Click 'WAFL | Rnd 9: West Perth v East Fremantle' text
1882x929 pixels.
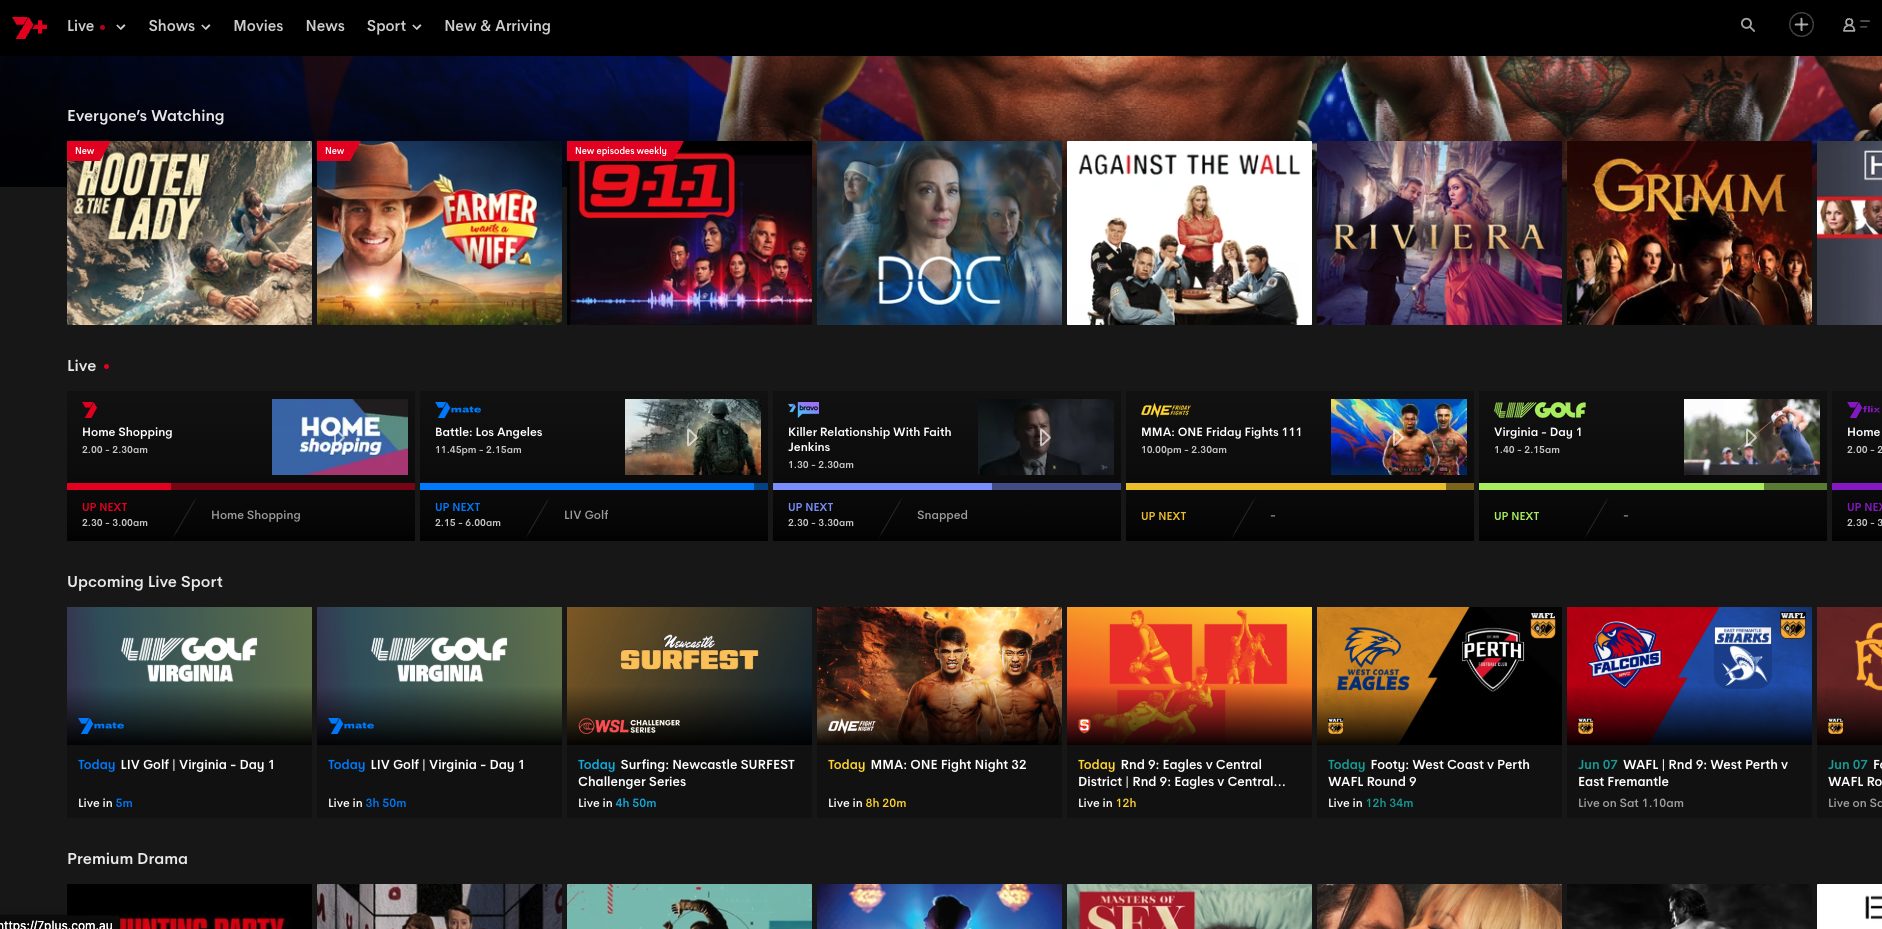tap(1683, 773)
